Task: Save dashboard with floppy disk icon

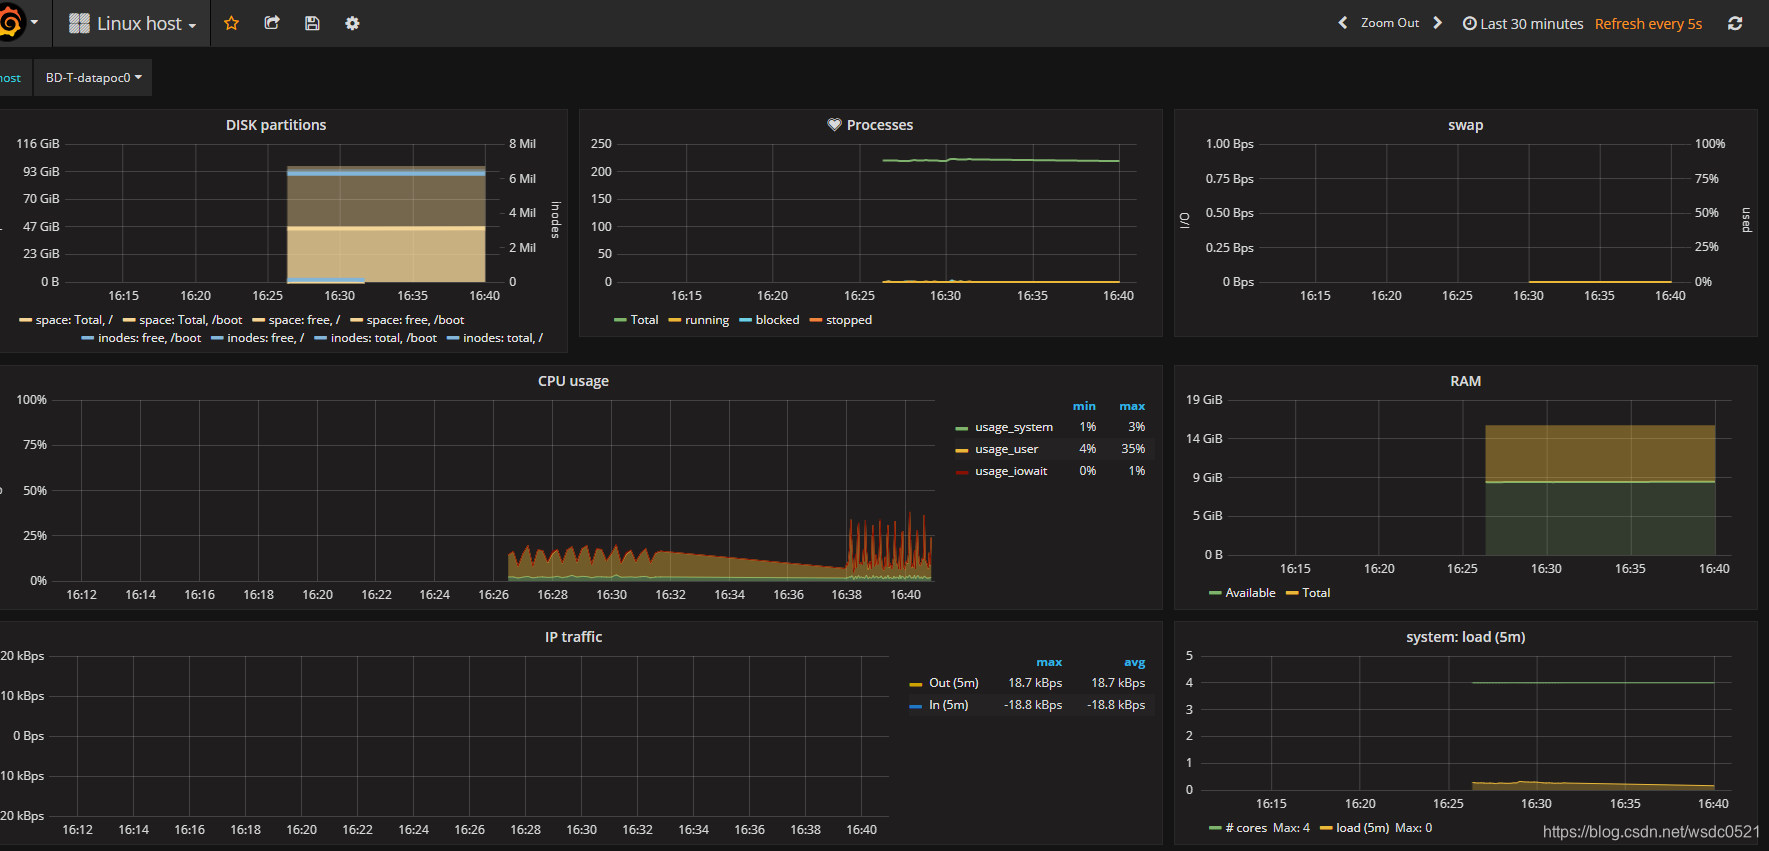Action: [x=312, y=23]
